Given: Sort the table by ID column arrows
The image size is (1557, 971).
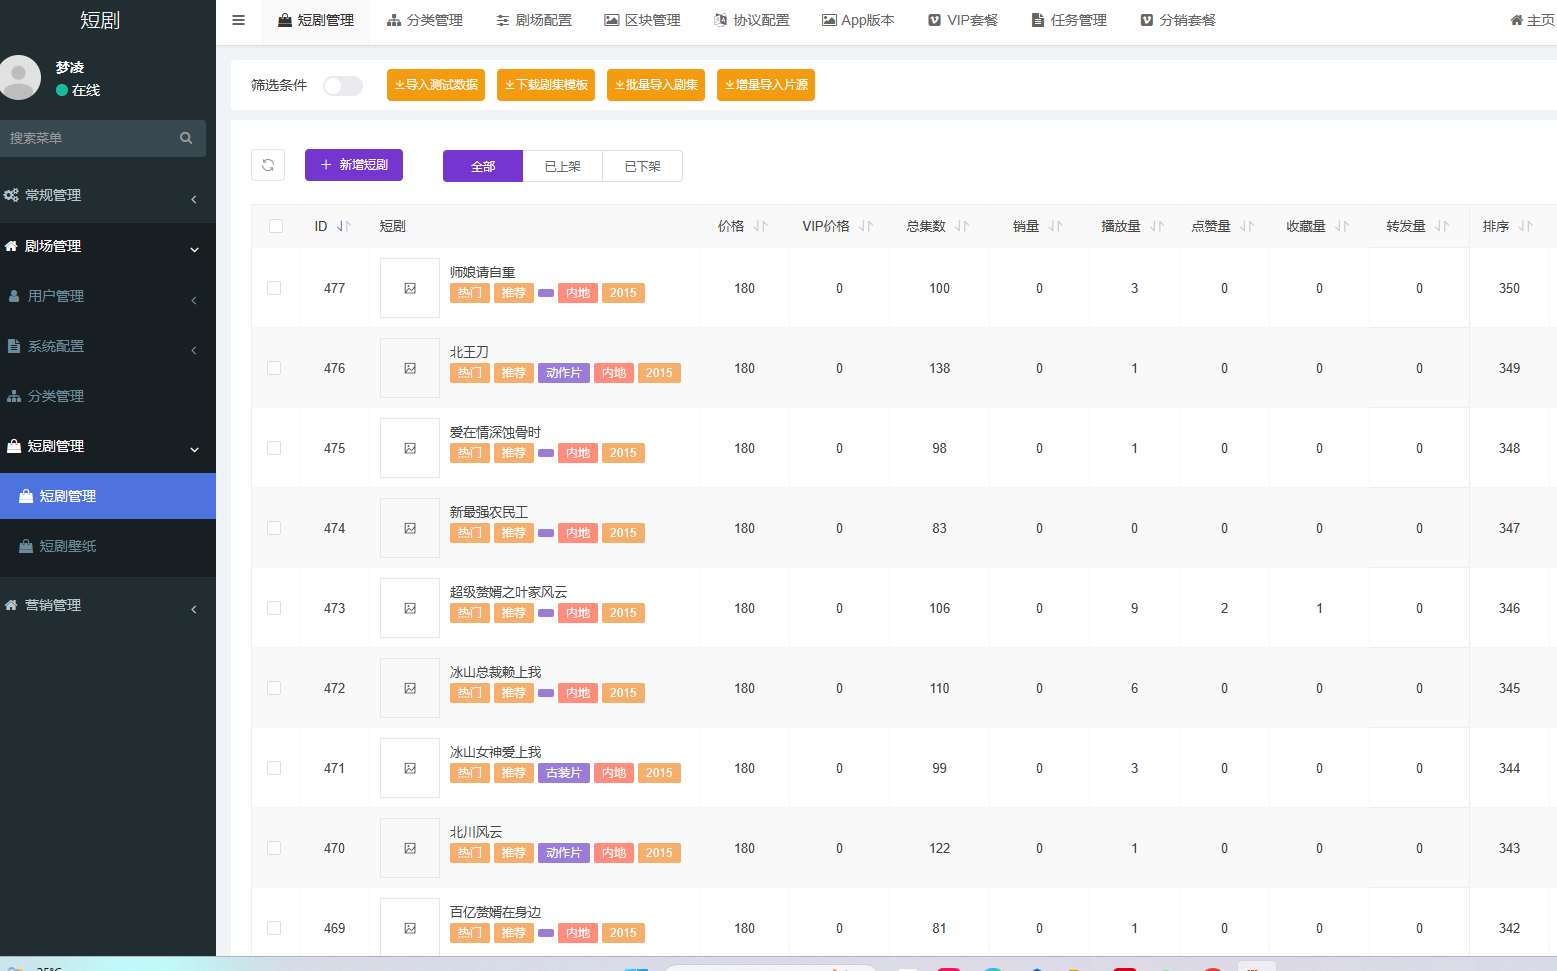Looking at the screenshot, I should 344,226.
